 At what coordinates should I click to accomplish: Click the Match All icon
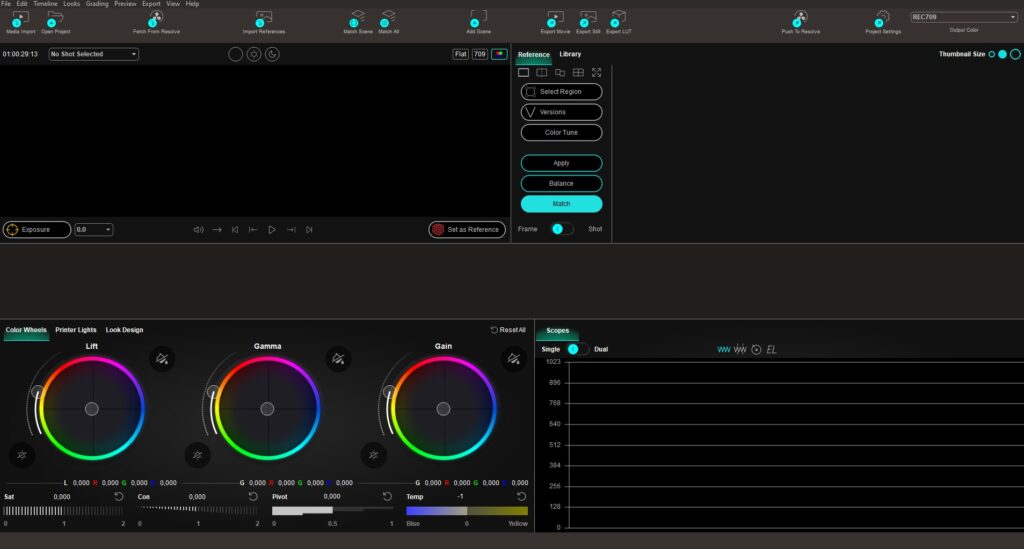coord(388,19)
